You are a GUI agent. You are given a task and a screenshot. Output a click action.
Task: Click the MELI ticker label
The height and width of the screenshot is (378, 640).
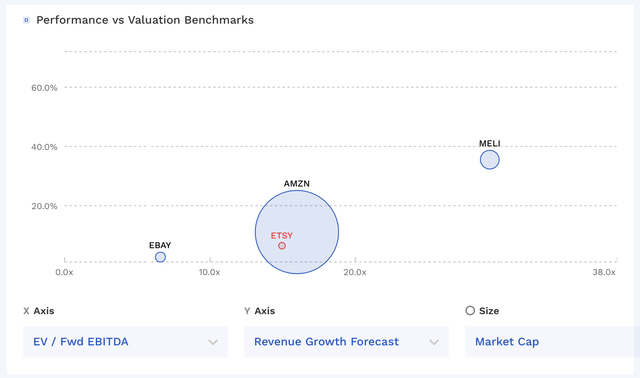pos(489,143)
